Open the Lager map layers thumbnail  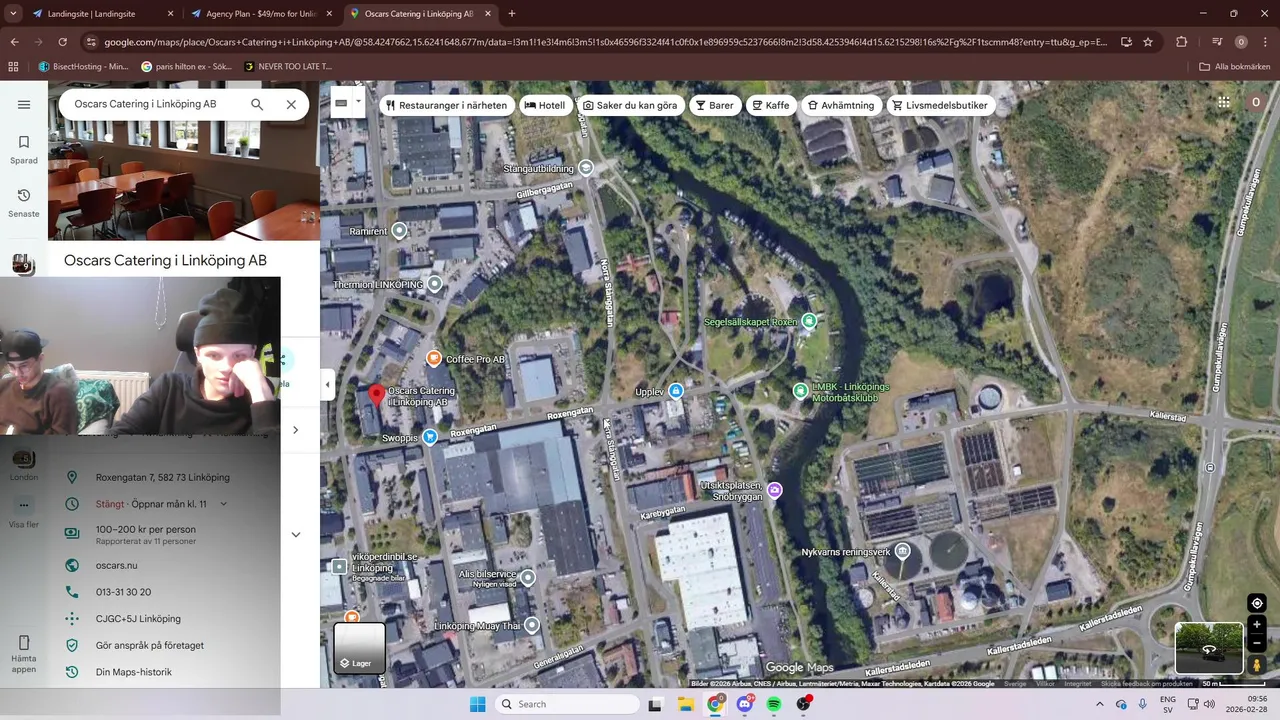(359, 647)
